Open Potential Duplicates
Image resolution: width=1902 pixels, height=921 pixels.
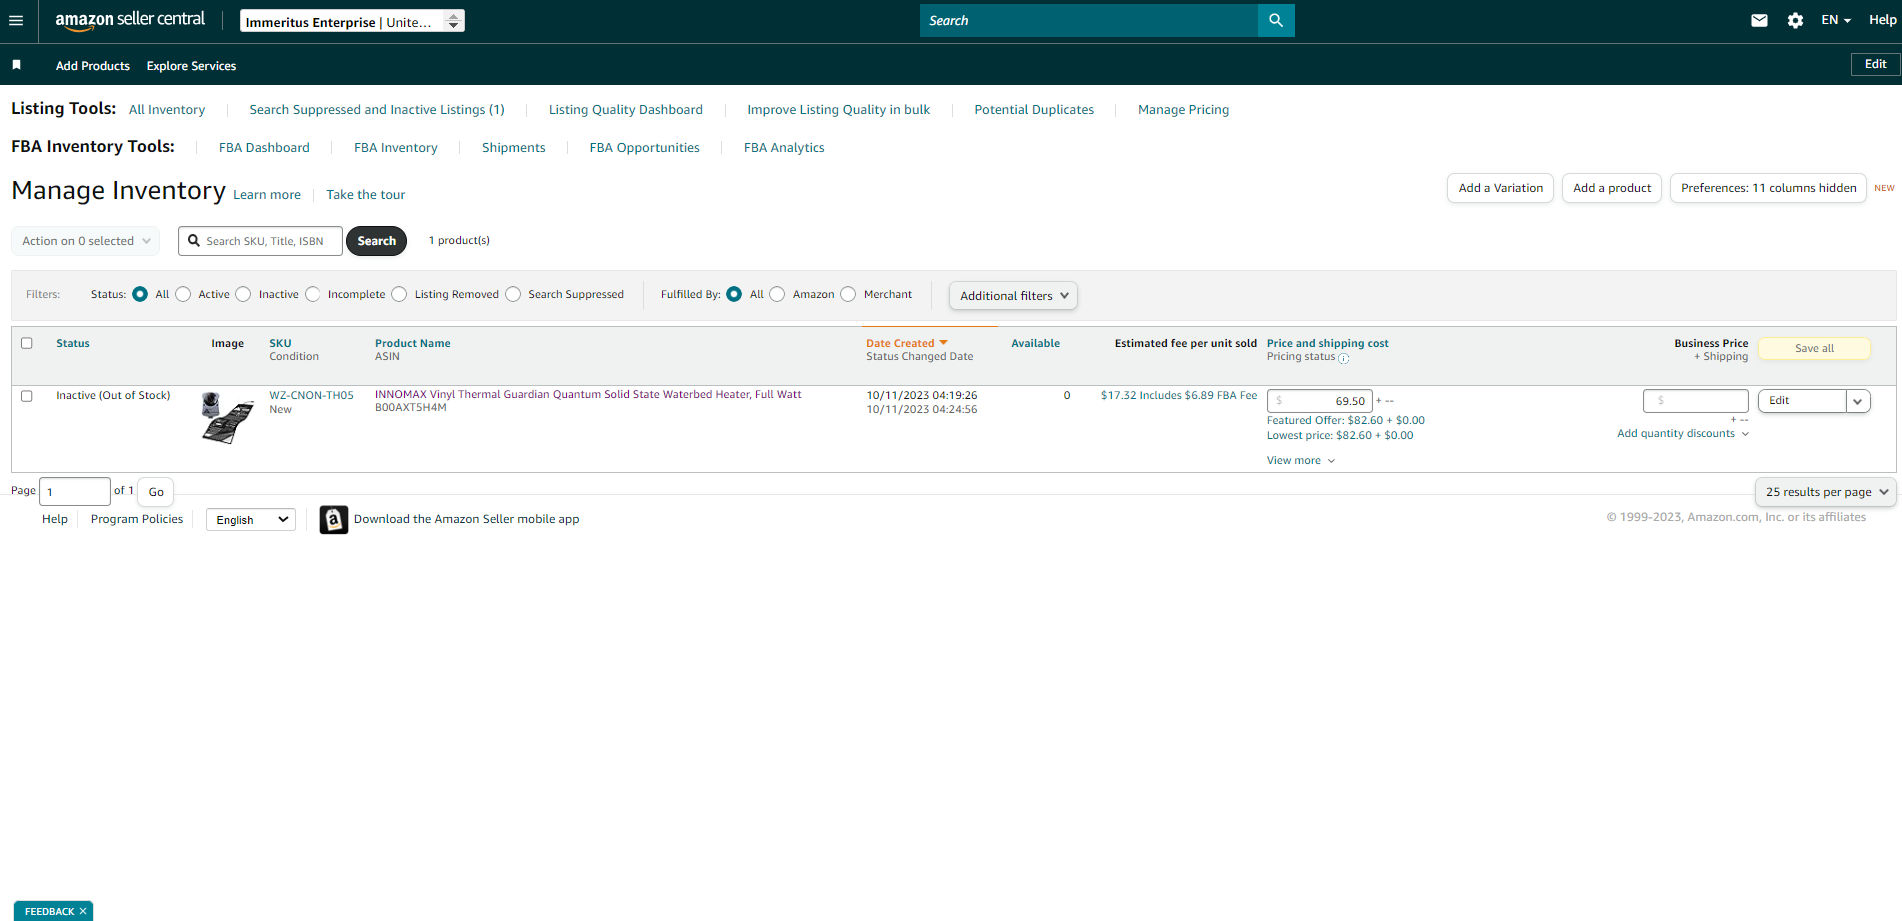(x=1034, y=110)
